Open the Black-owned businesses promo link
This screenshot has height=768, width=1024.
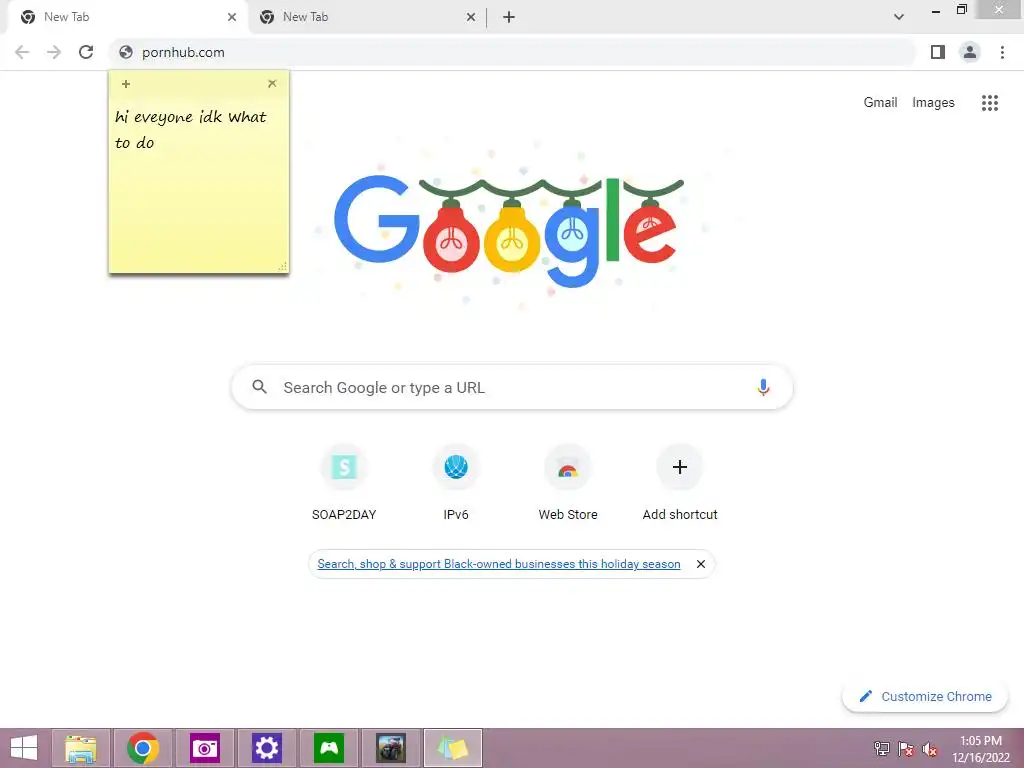499,564
